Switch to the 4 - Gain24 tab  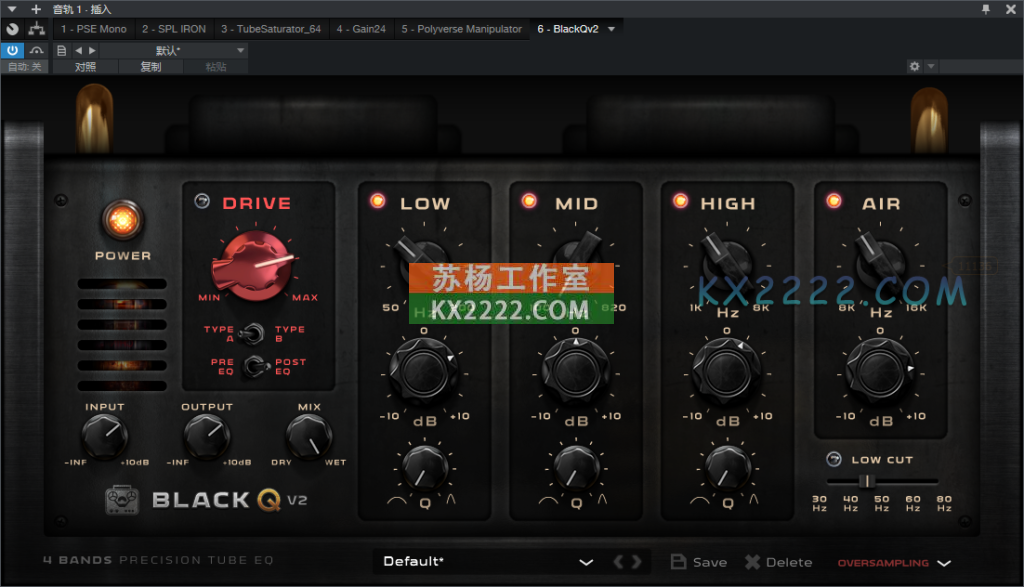point(361,29)
